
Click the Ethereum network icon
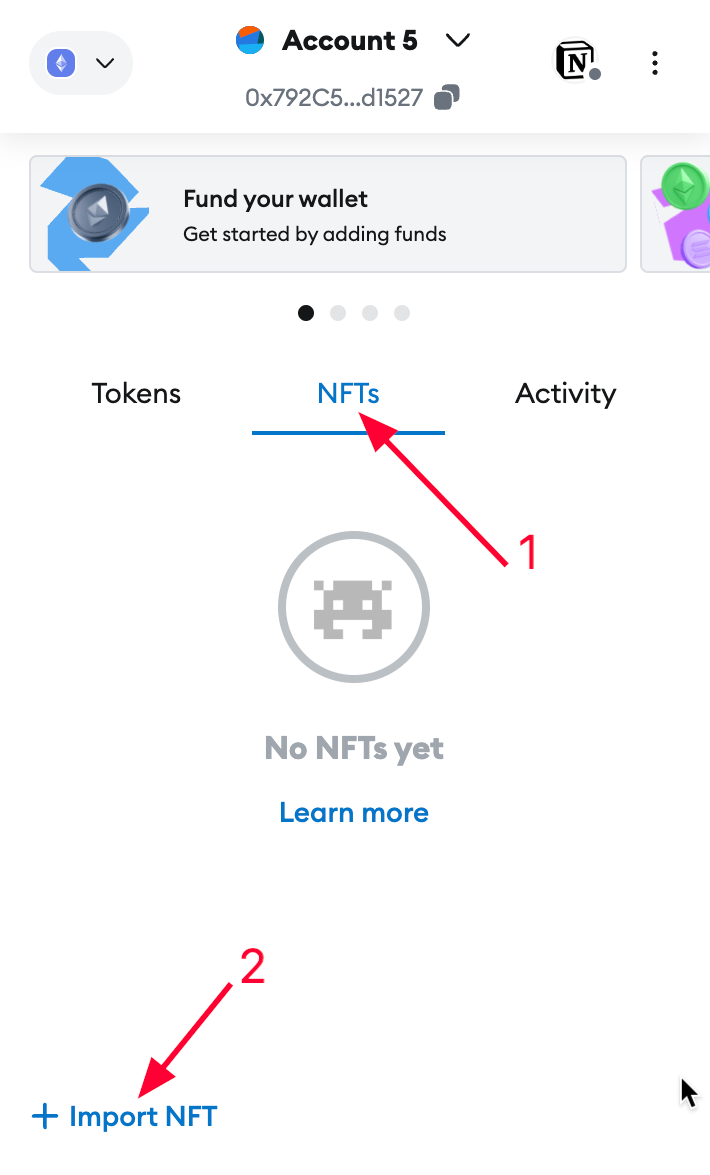pos(62,64)
